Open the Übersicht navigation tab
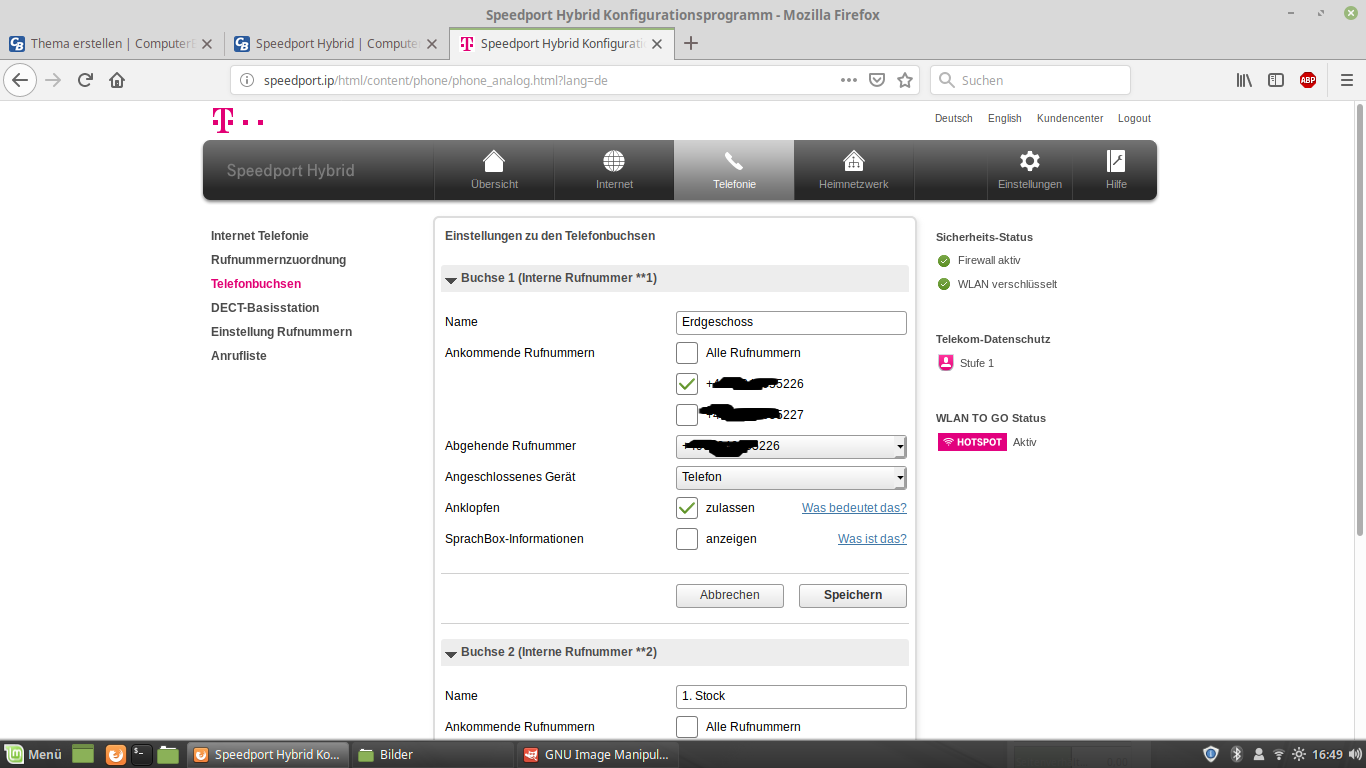This screenshot has height=768, width=1366. coord(494,170)
